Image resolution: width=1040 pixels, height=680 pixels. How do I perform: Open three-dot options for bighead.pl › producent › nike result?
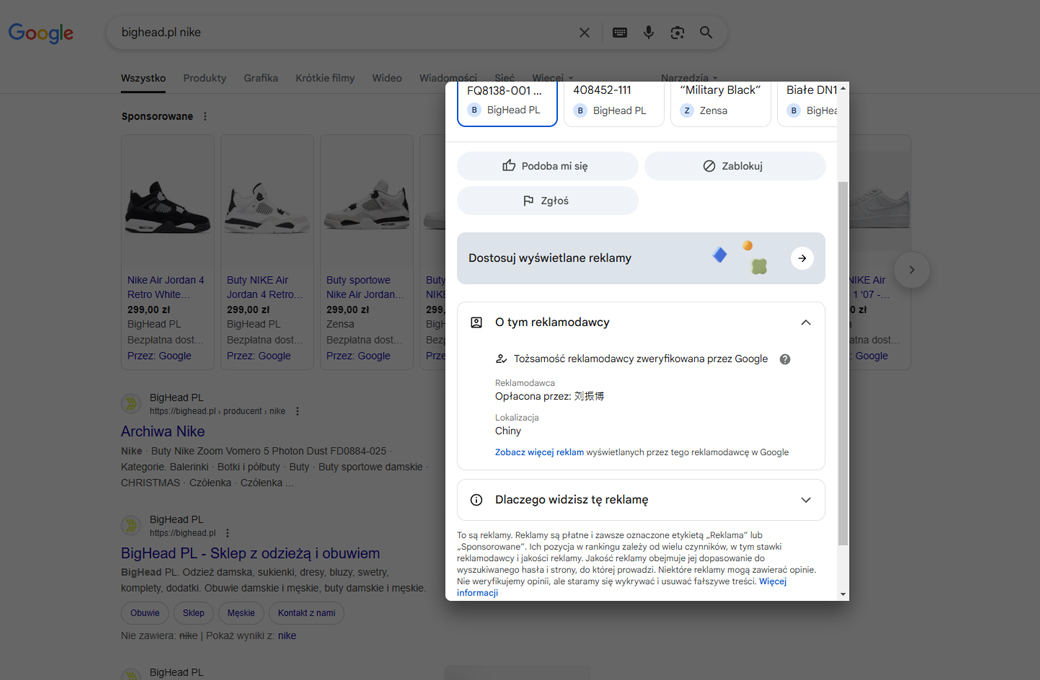[x=297, y=411]
